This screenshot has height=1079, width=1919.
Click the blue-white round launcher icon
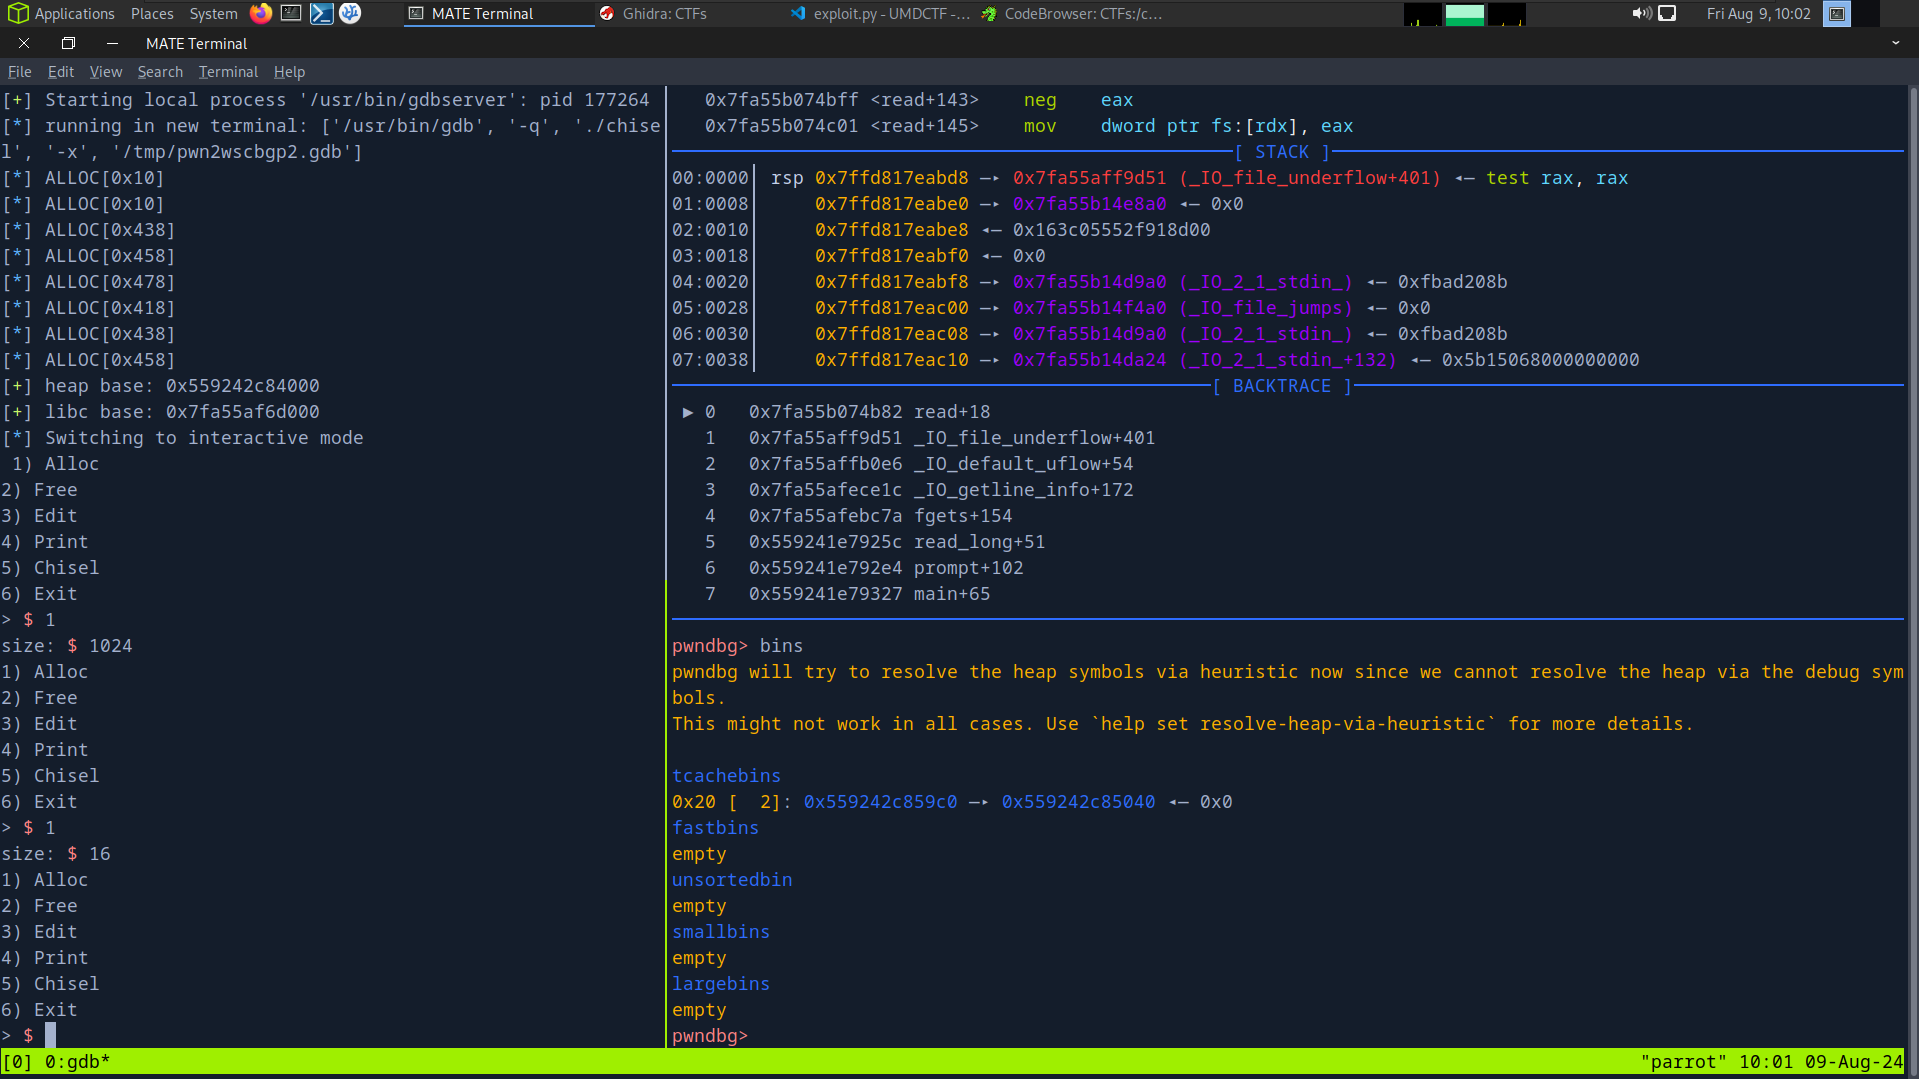(350, 13)
